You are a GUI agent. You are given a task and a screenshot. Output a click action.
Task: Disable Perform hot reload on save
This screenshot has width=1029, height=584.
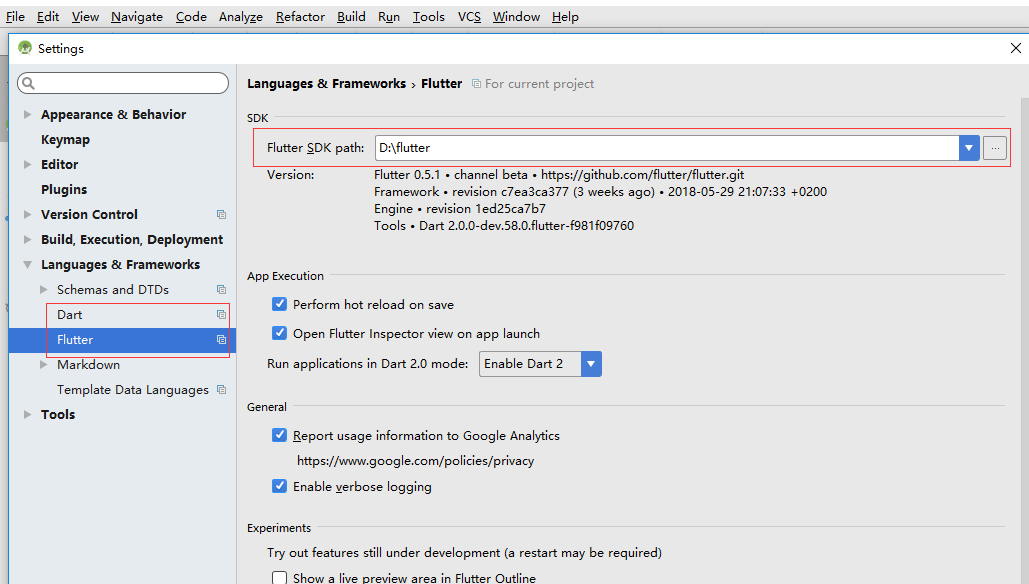(x=280, y=304)
